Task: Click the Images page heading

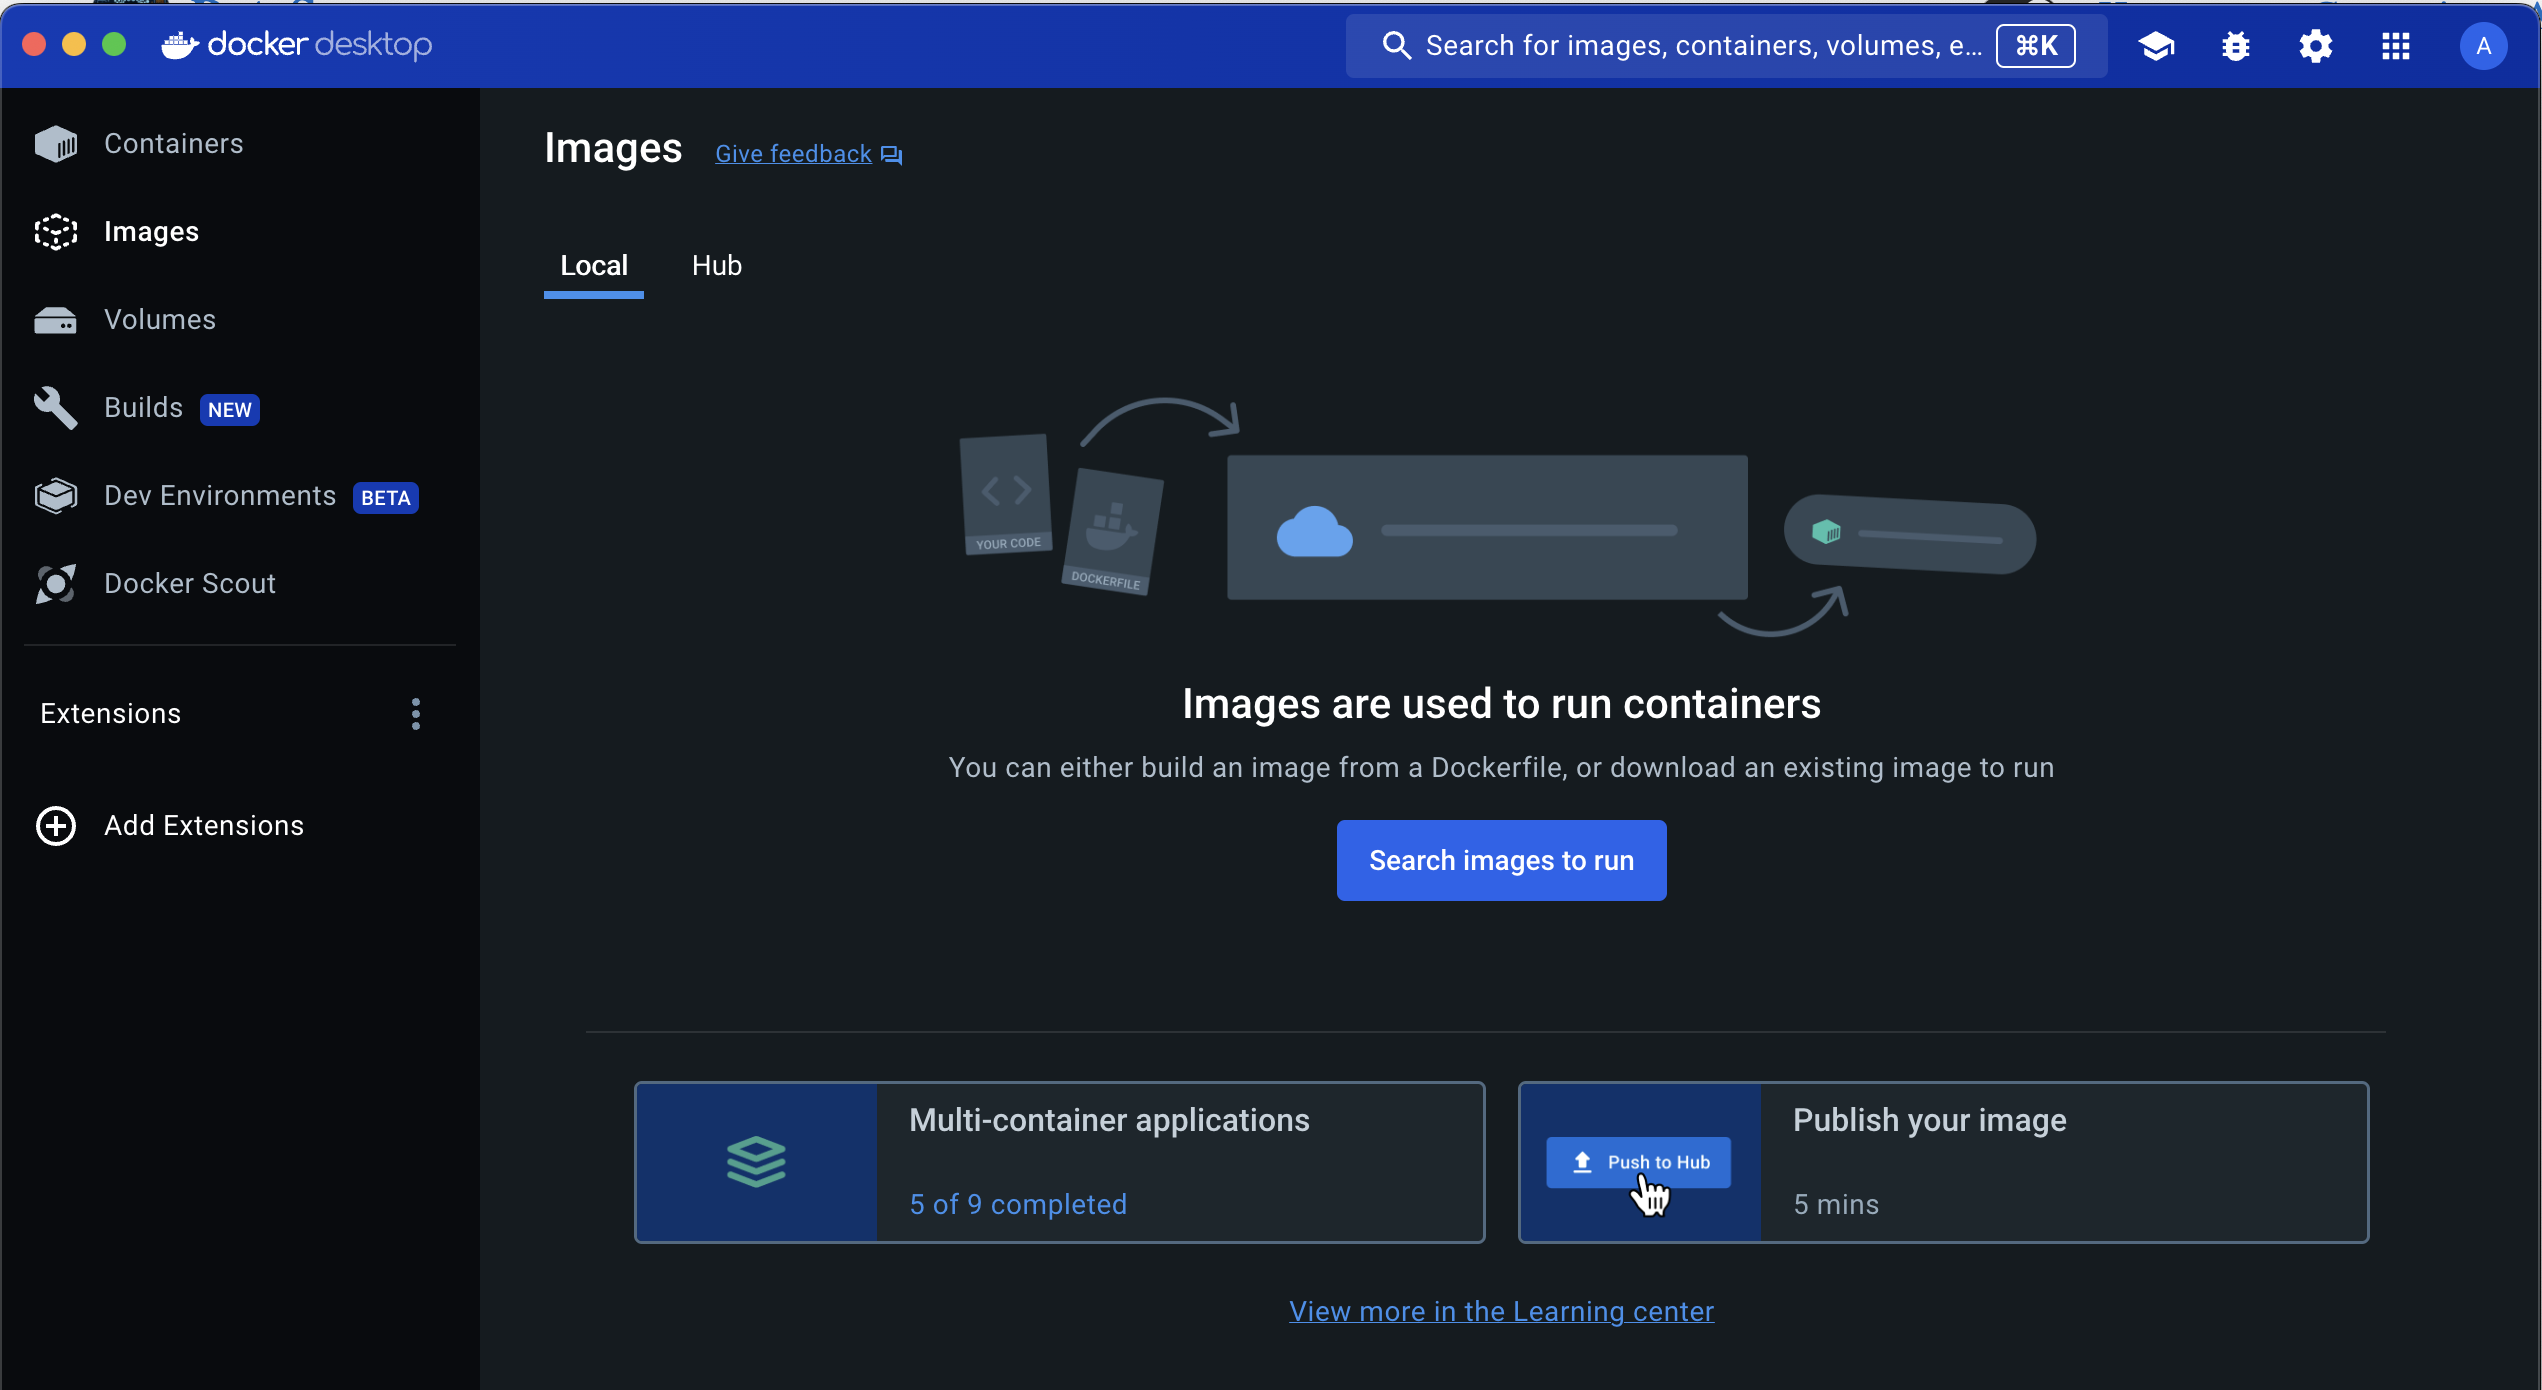Action: click(x=613, y=148)
